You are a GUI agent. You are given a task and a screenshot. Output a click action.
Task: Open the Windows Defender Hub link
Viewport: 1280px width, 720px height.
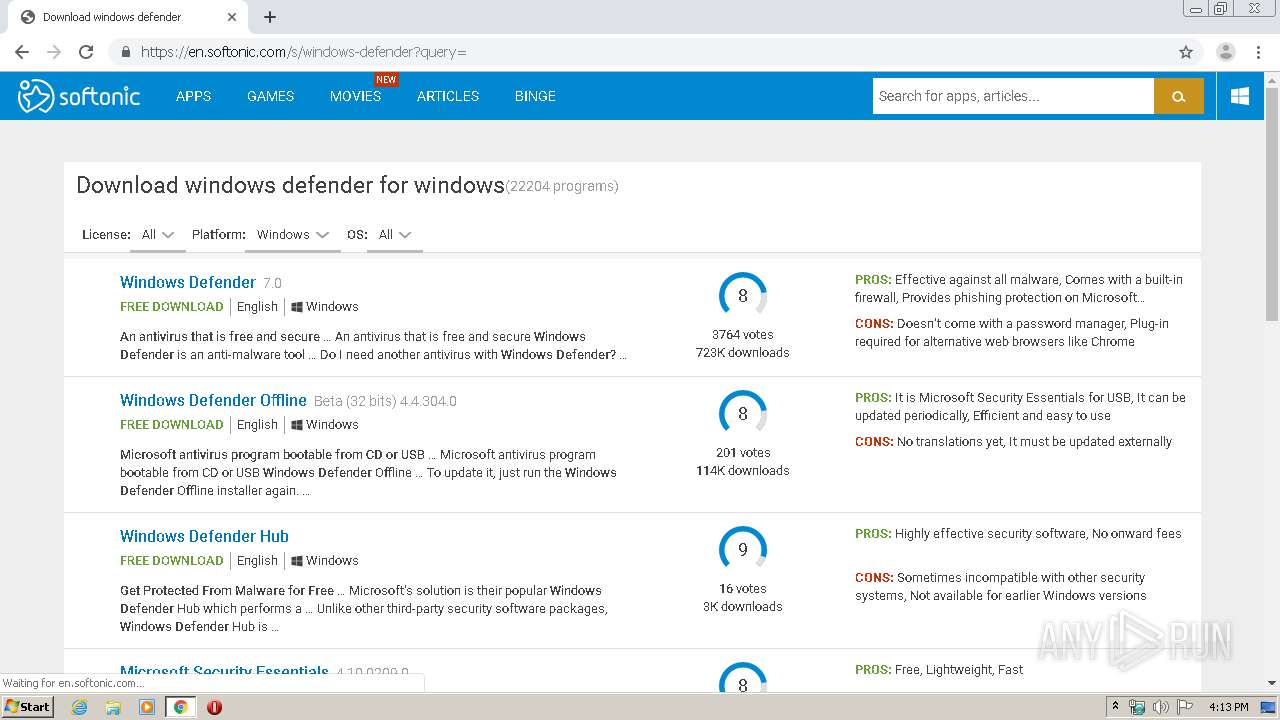click(204, 536)
